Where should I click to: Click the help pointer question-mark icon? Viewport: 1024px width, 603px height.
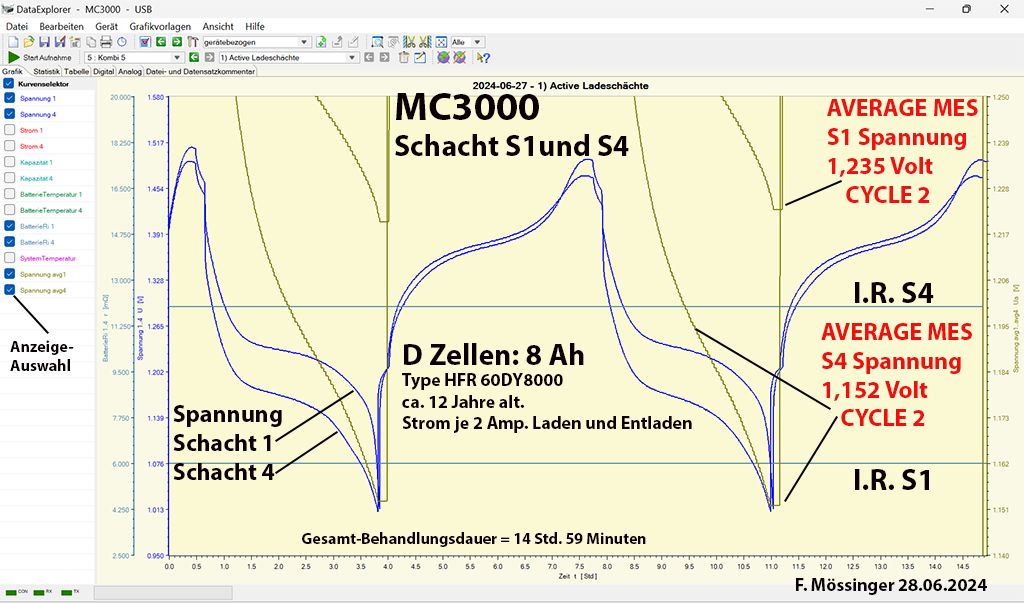point(485,58)
